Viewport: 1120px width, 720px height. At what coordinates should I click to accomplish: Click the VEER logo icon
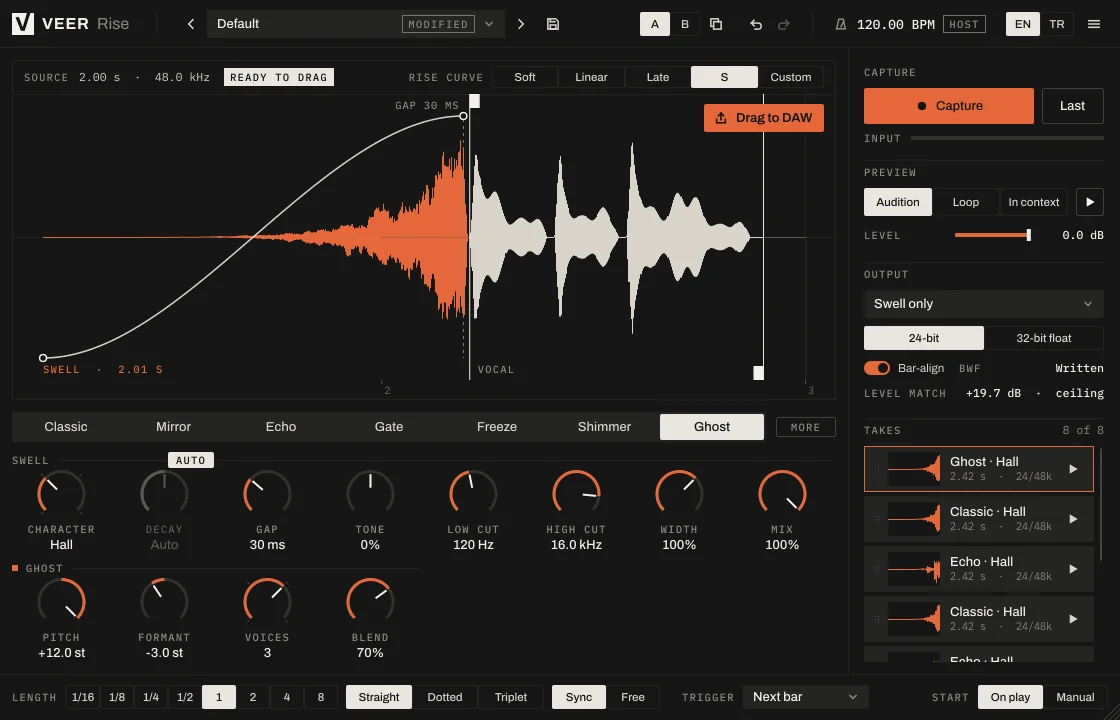tap(23, 24)
